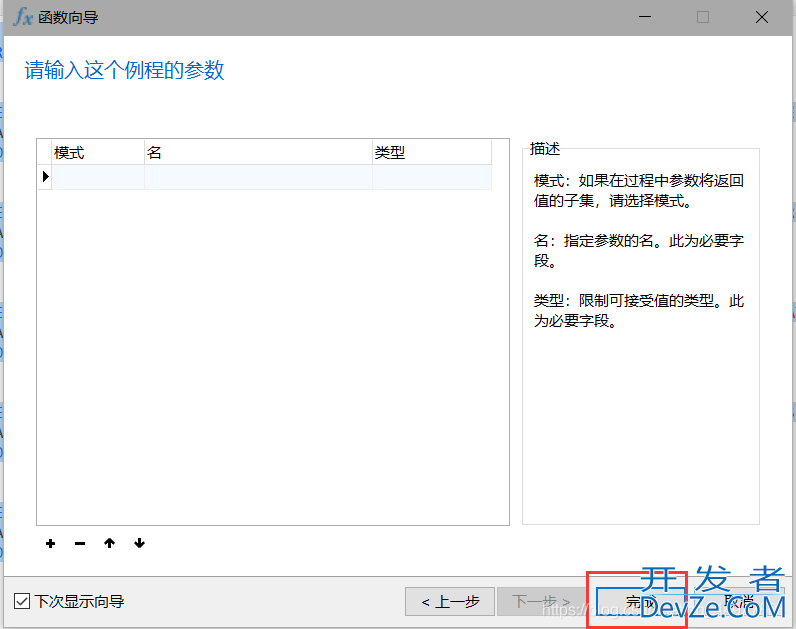The height and width of the screenshot is (629, 796).
Task: Select the 模式 column header
Action: tap(98, 152)
